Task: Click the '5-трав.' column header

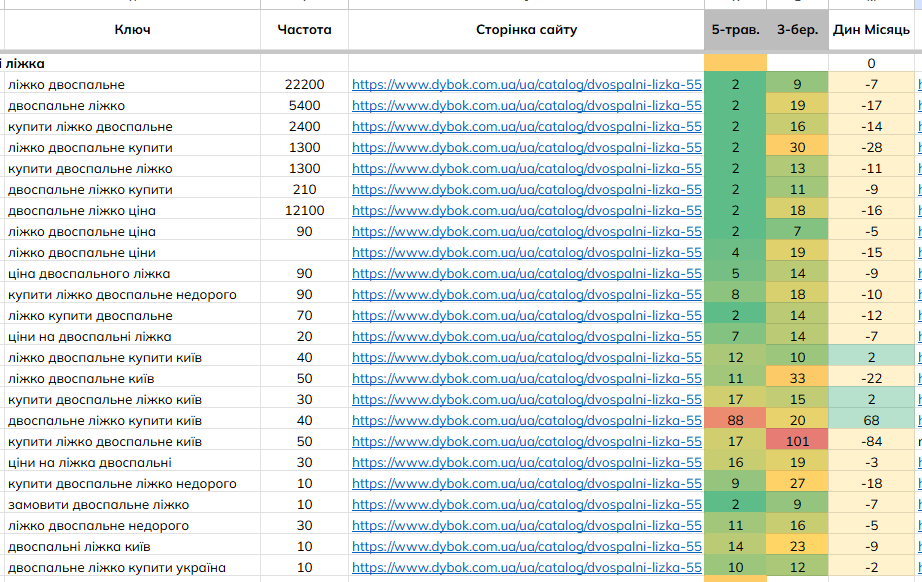Action: pos(735,30)
